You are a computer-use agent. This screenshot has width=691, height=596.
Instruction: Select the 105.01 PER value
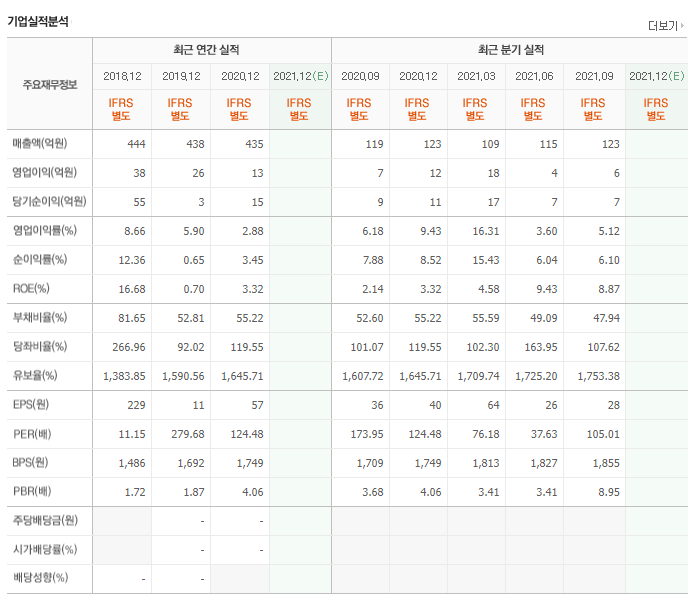(603, 434)
